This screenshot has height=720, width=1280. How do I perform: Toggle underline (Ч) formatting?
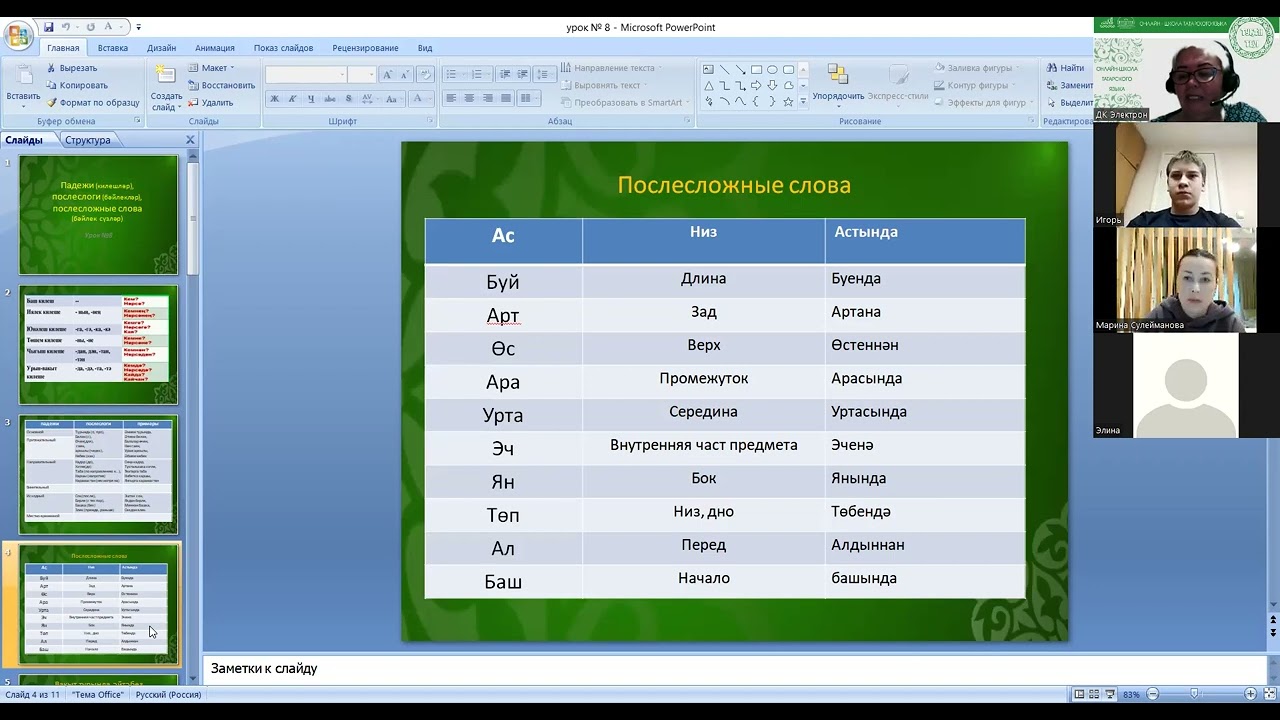click(x=311, y=99)
